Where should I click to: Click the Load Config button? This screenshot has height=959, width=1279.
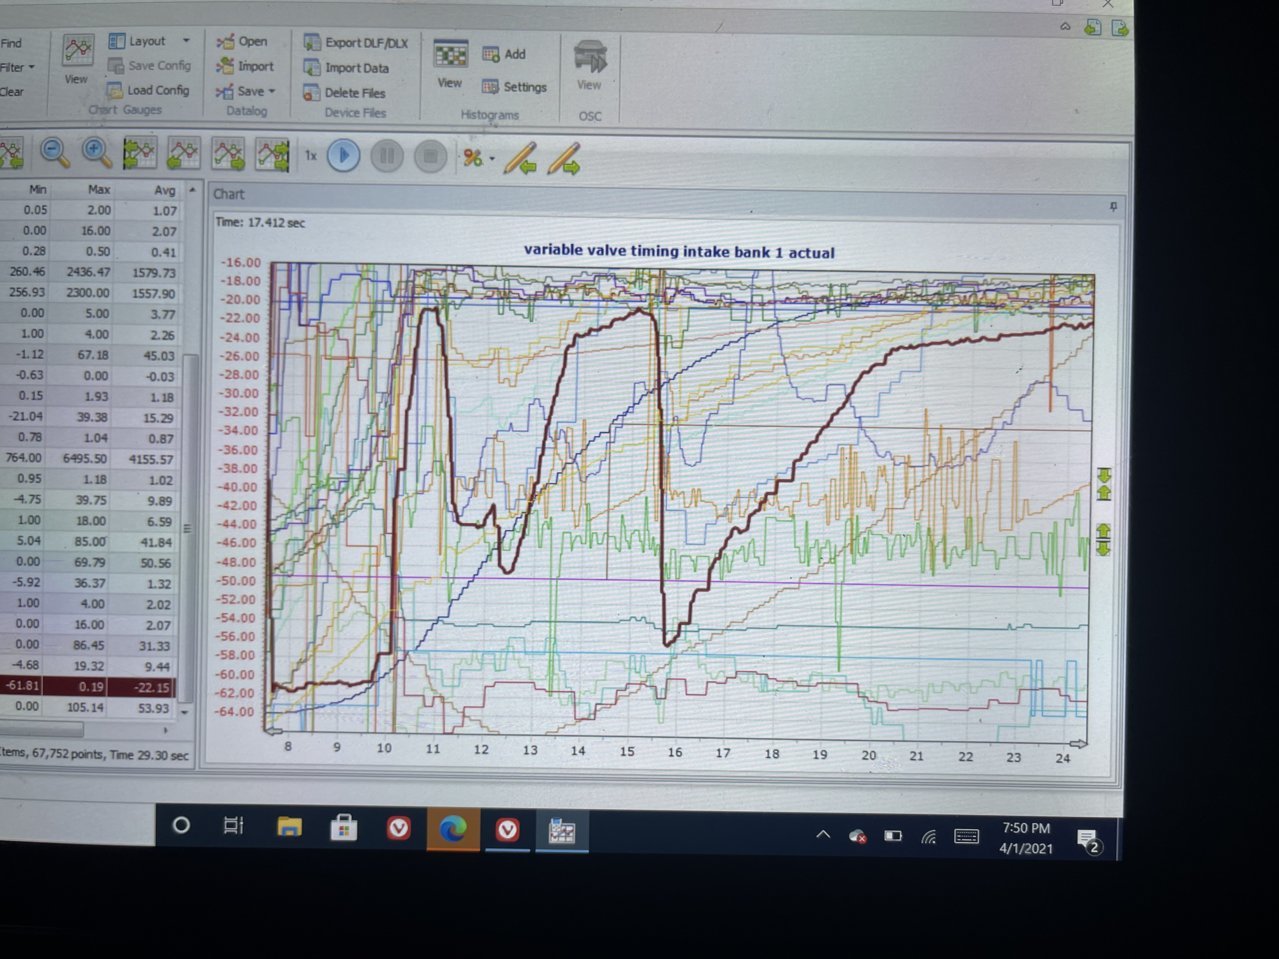point(148,90)
